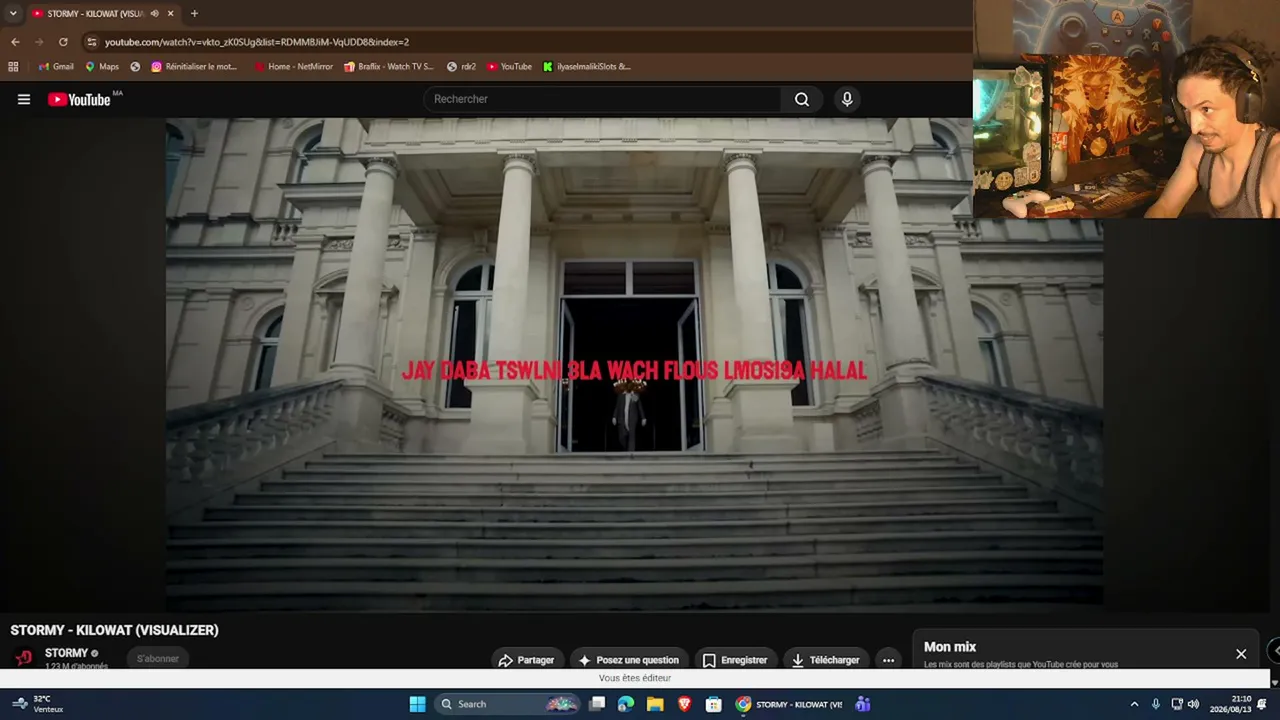This screenshot has height=720, width=1280.
Task: Open network settings tray icon
Action: click(1177, 704)
